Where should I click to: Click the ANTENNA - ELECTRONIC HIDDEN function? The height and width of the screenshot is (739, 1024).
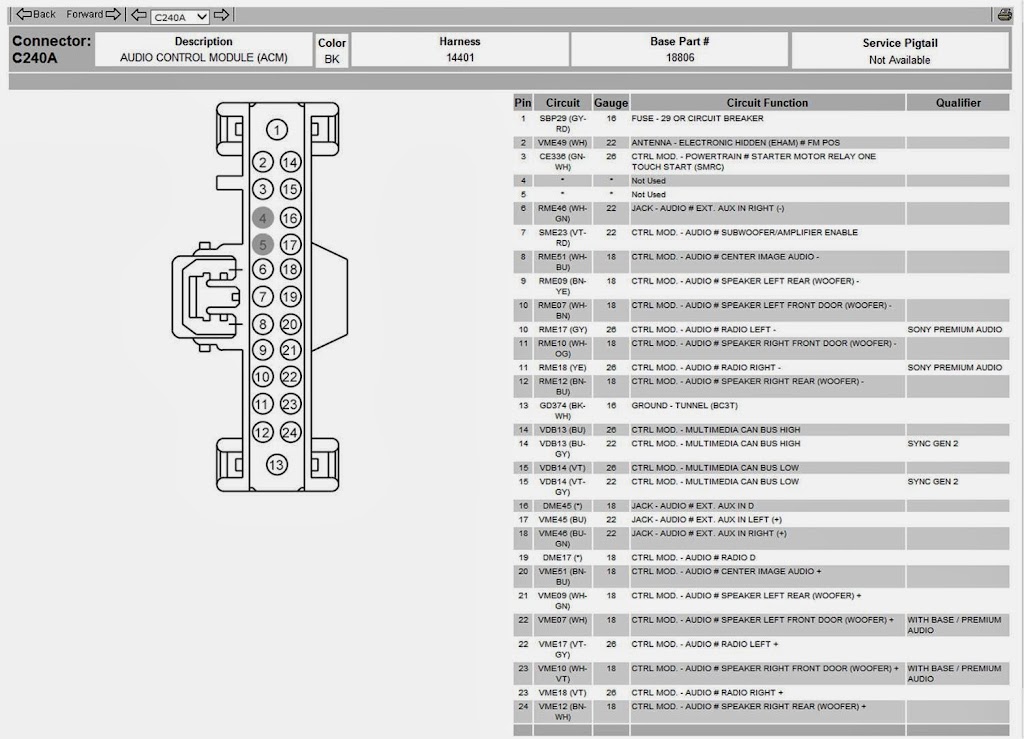[735, 142]
